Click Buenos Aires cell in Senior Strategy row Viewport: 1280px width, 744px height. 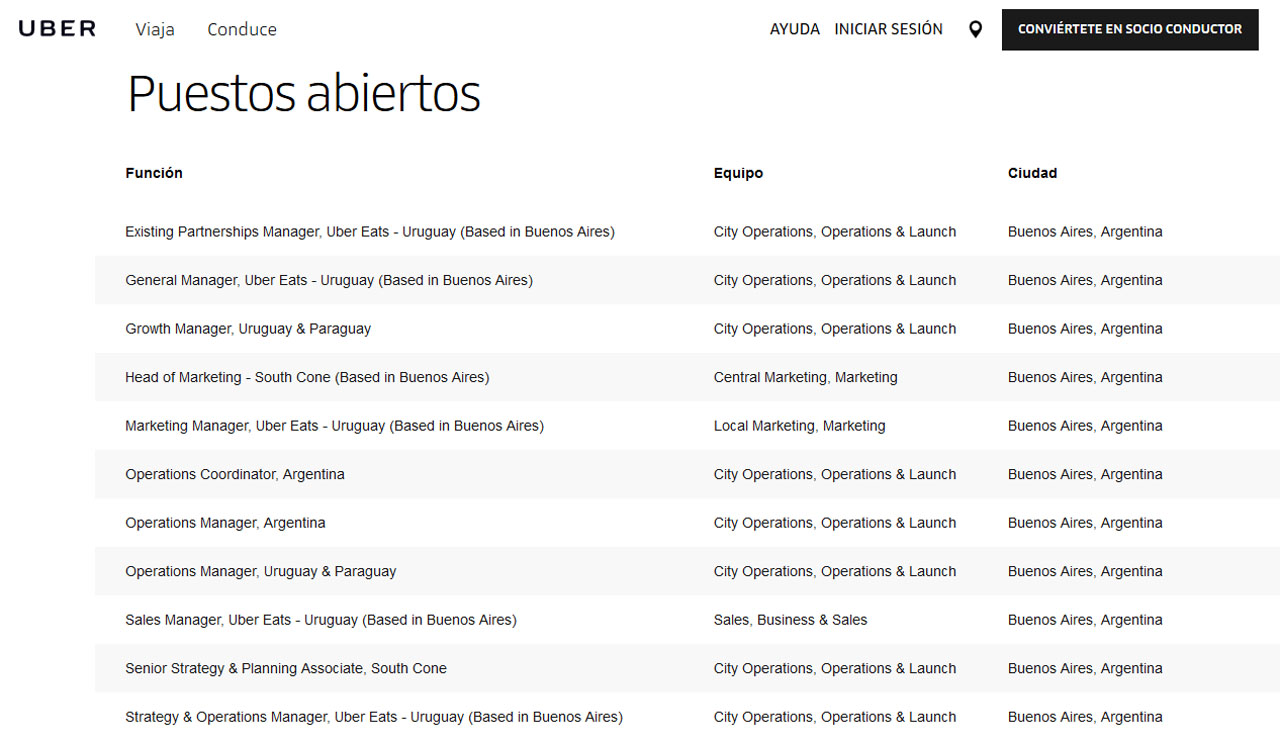[x=1085, y=668]
